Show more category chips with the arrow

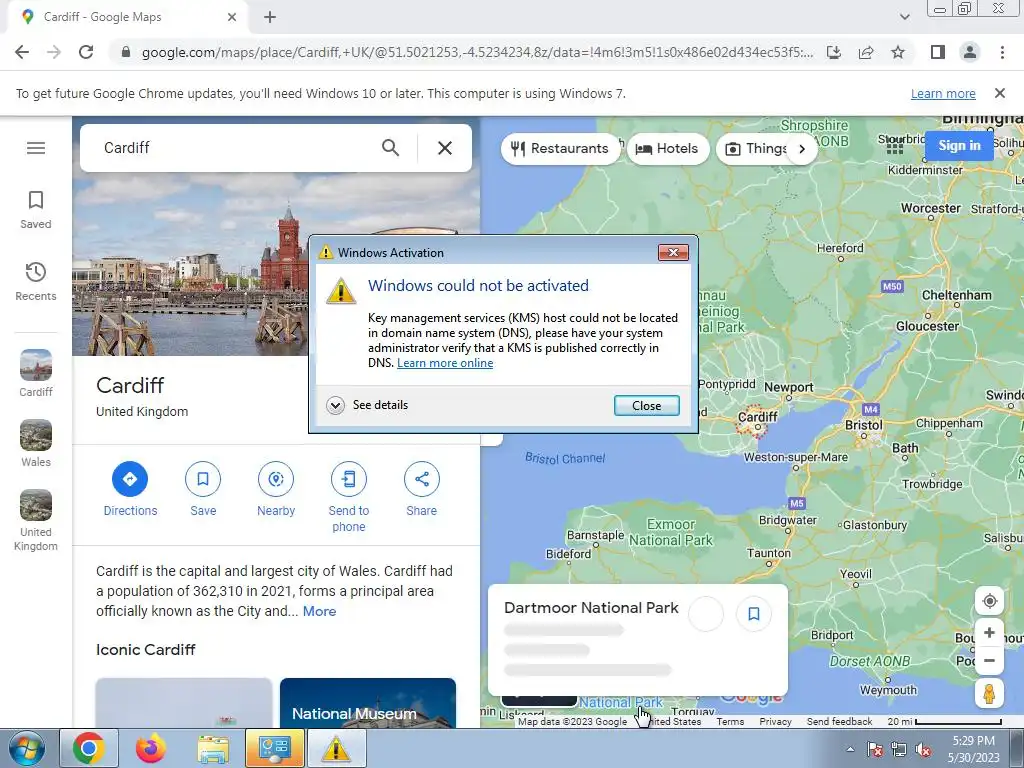point(802,149)
